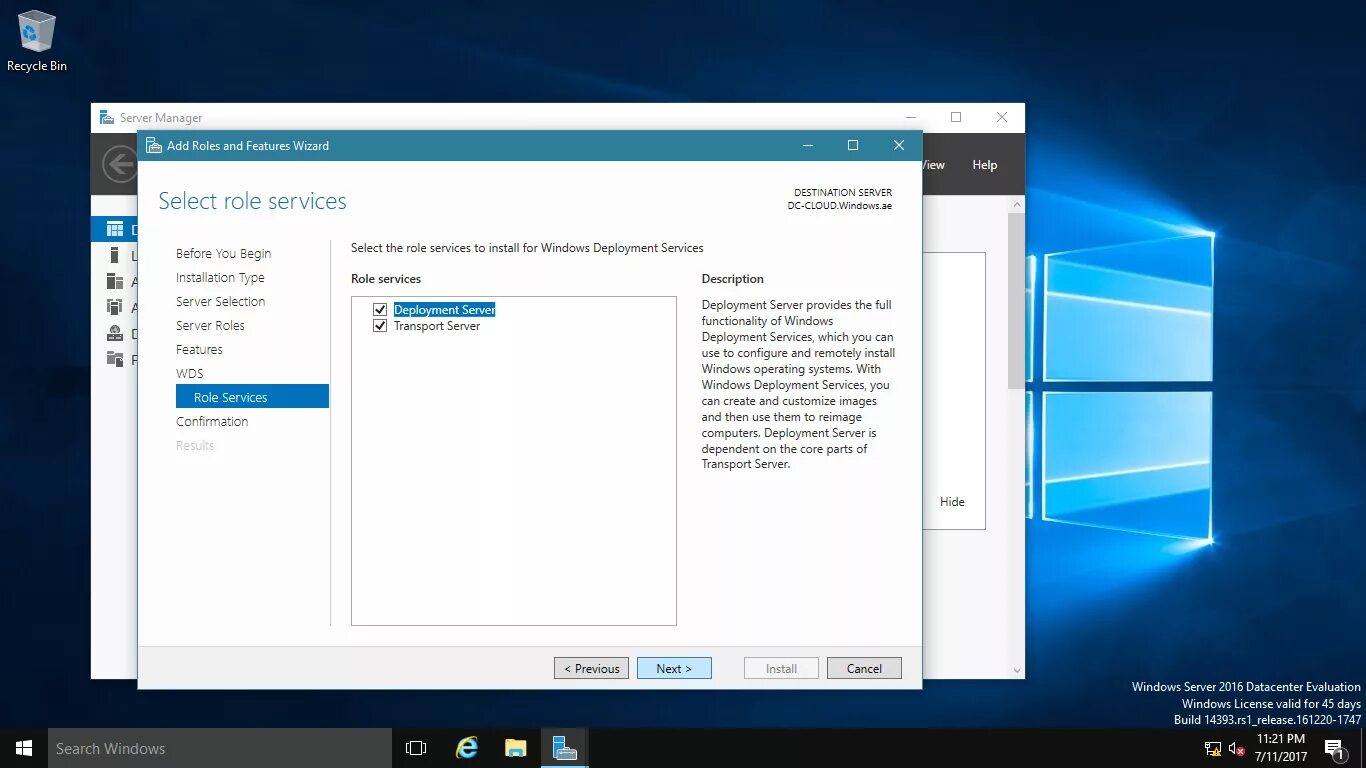Viewport: 1366px width, 768px height.
Task: Click the Next button
Action: pyautogui.click(x=674, y=668)
